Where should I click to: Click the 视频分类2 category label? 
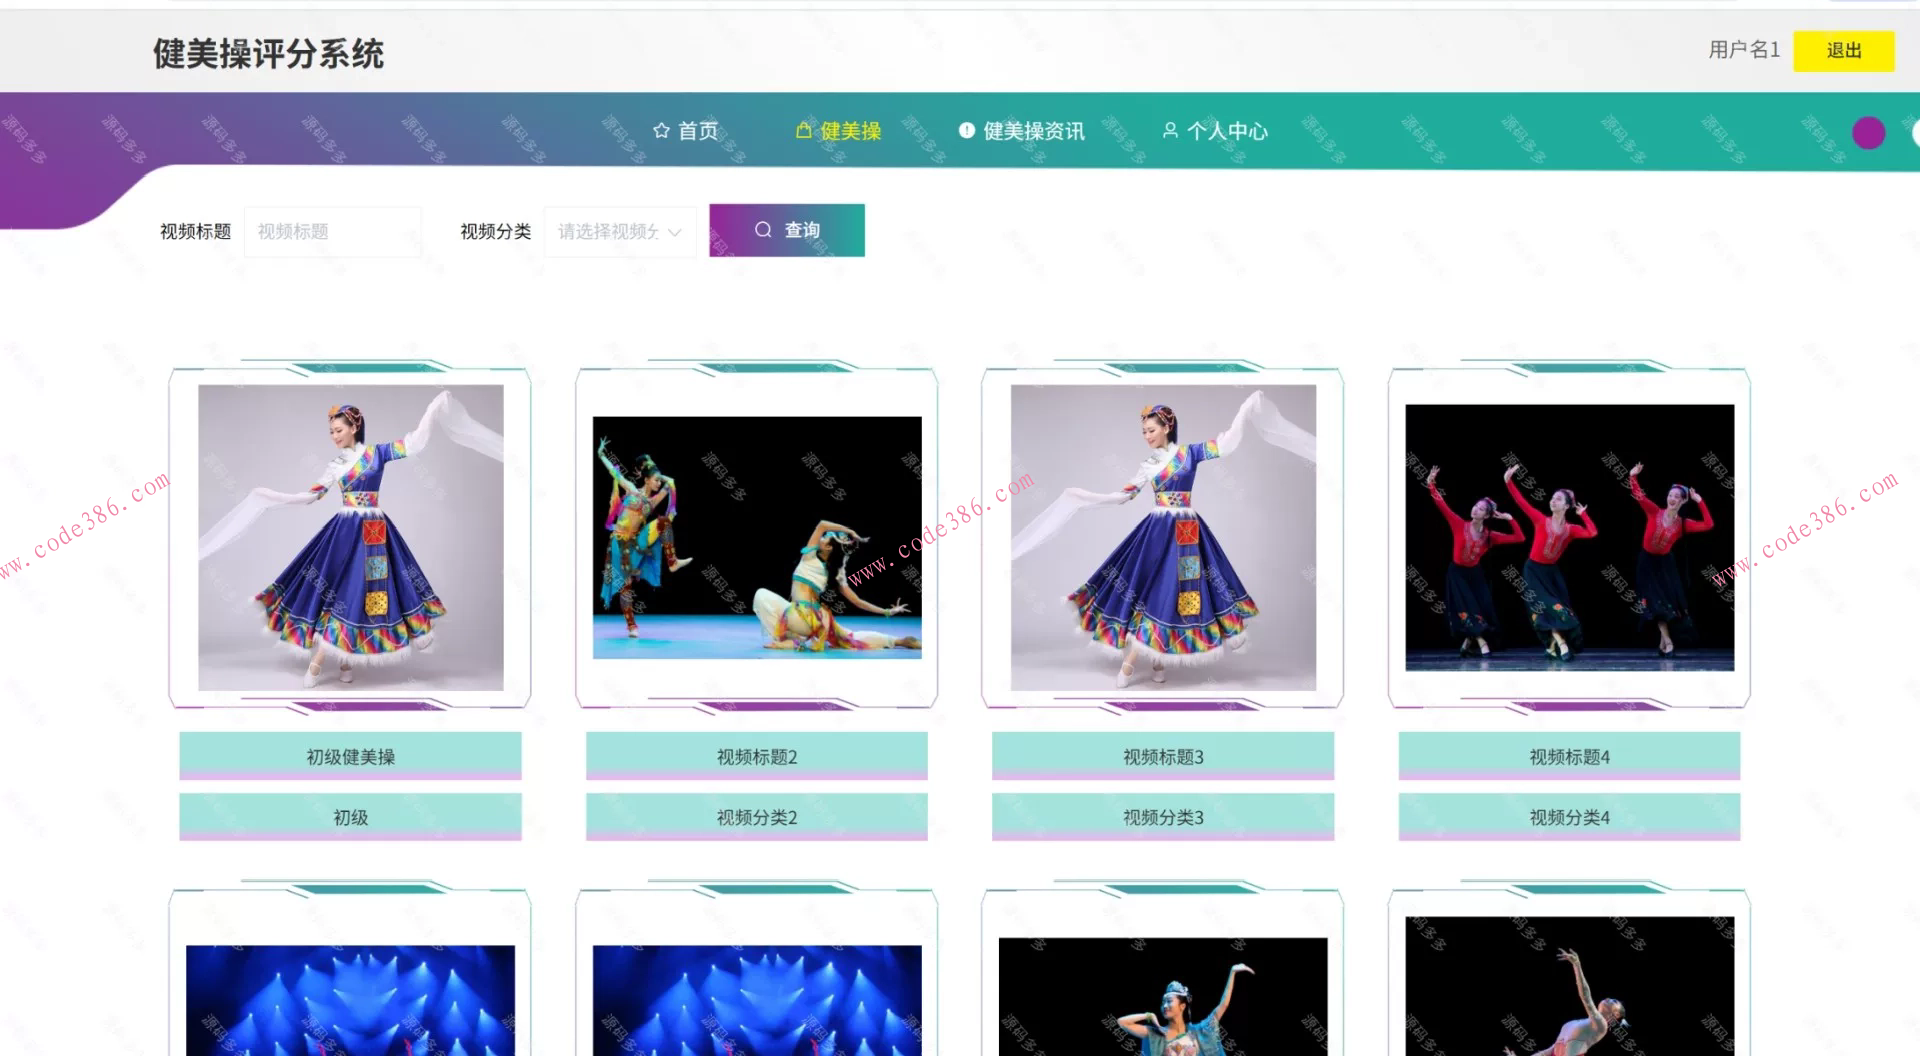point(755,816)
